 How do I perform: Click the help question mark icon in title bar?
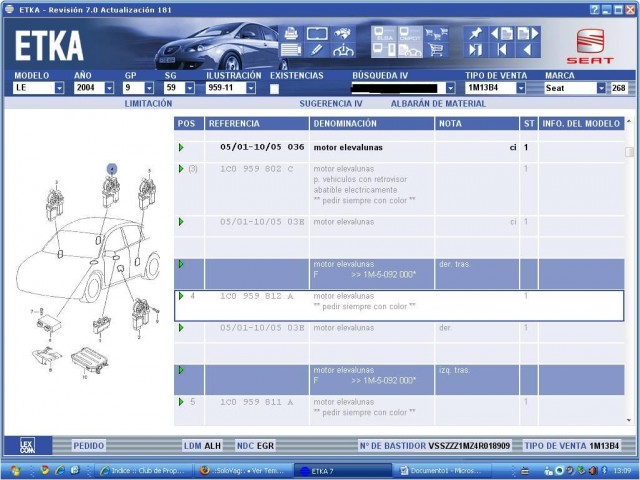tap(594, 9)
